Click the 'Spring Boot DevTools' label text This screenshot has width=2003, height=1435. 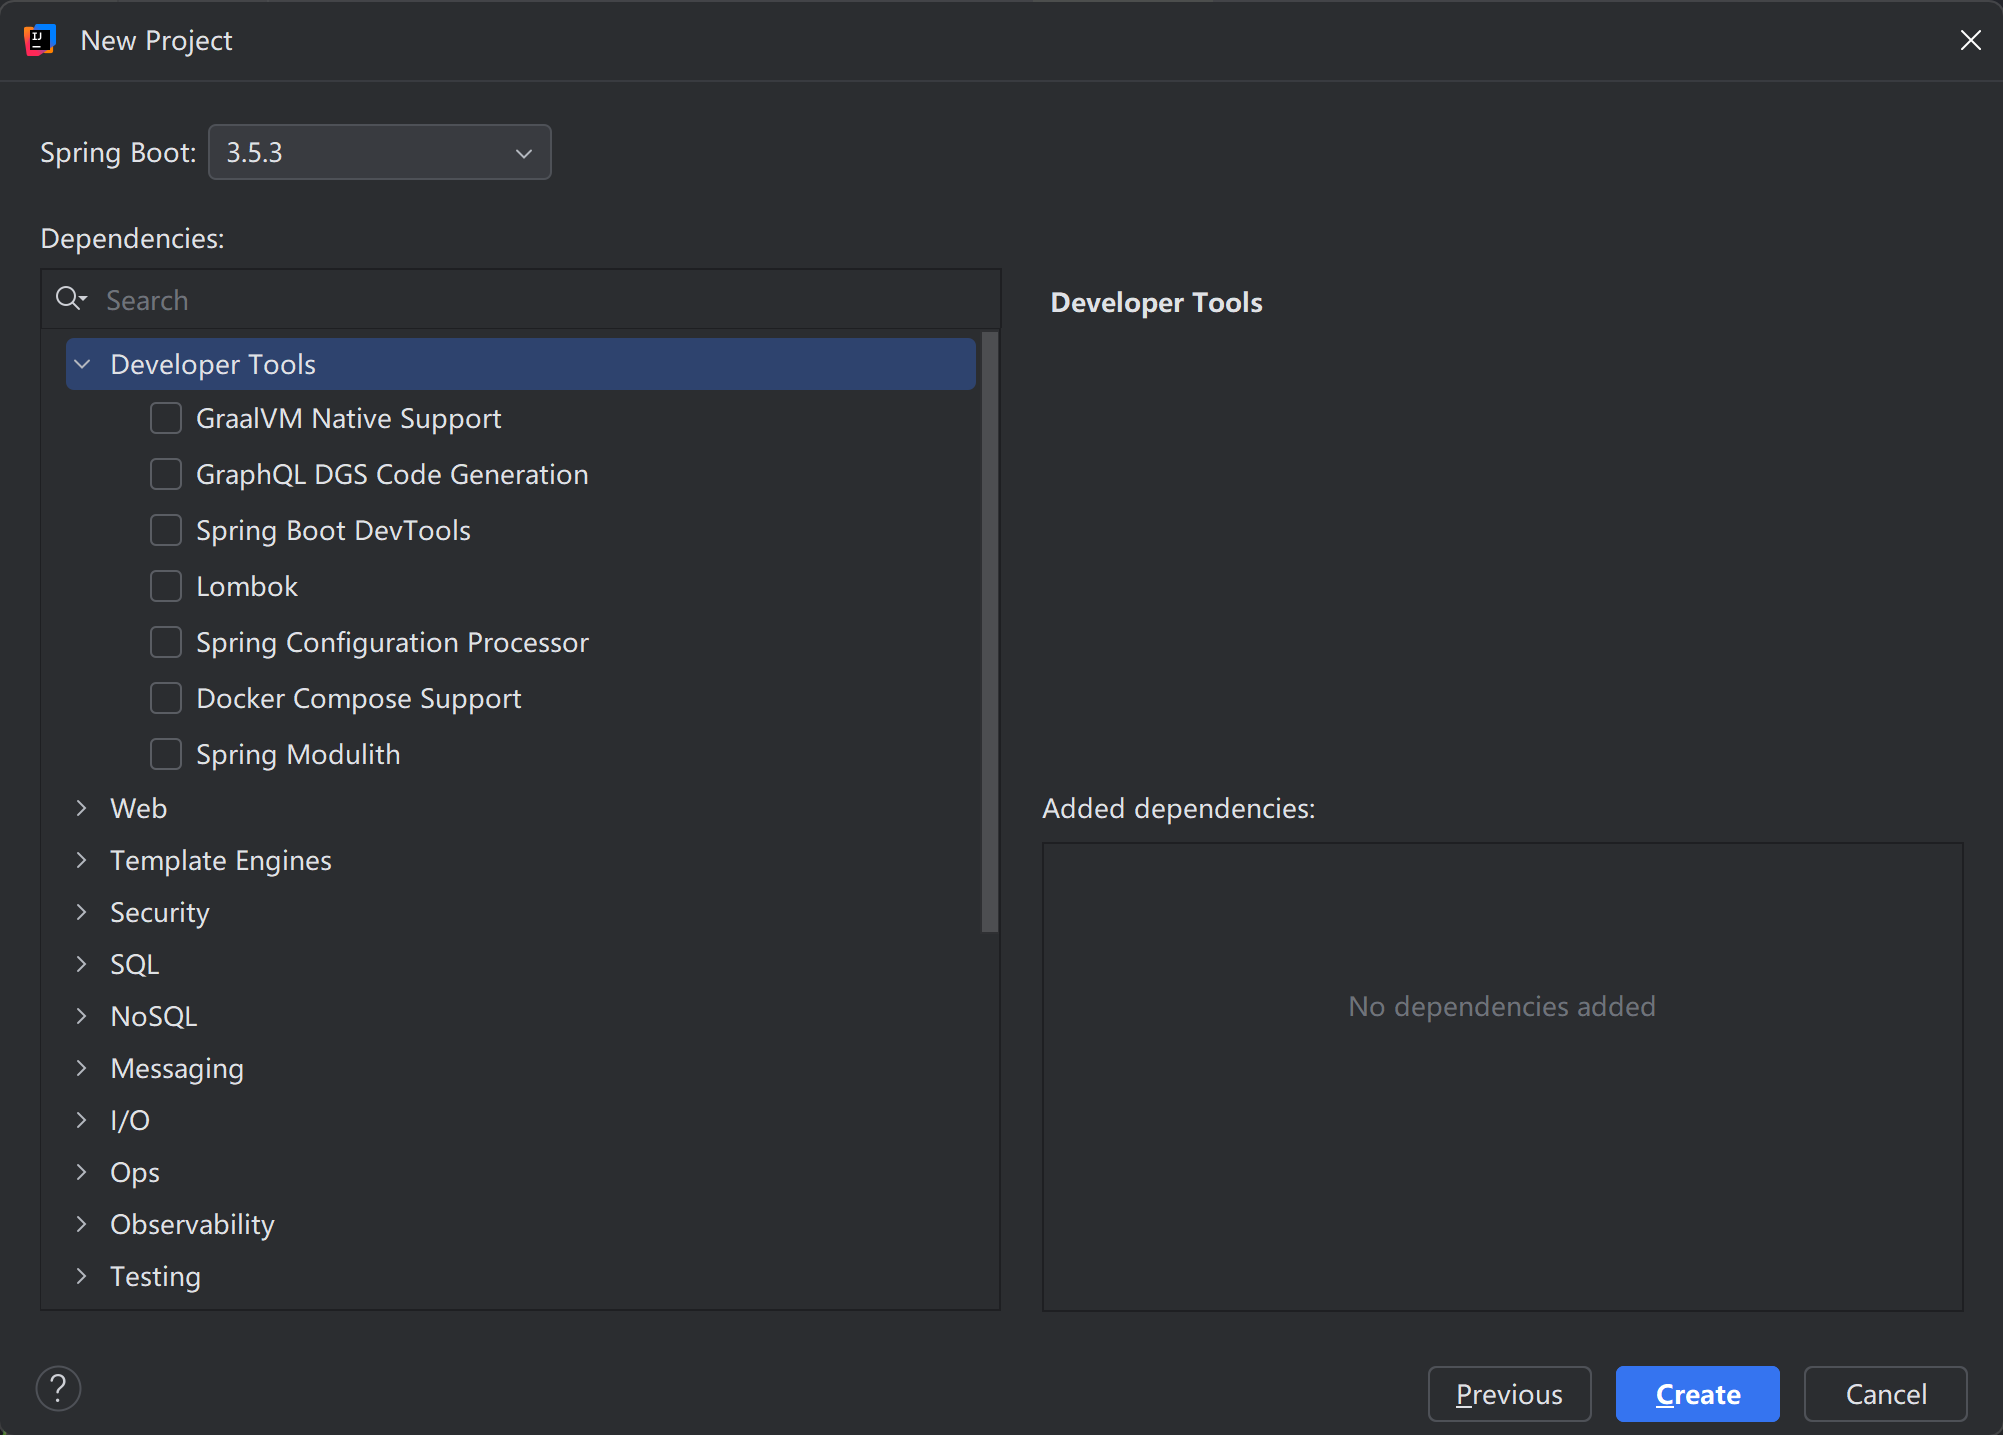333,530
